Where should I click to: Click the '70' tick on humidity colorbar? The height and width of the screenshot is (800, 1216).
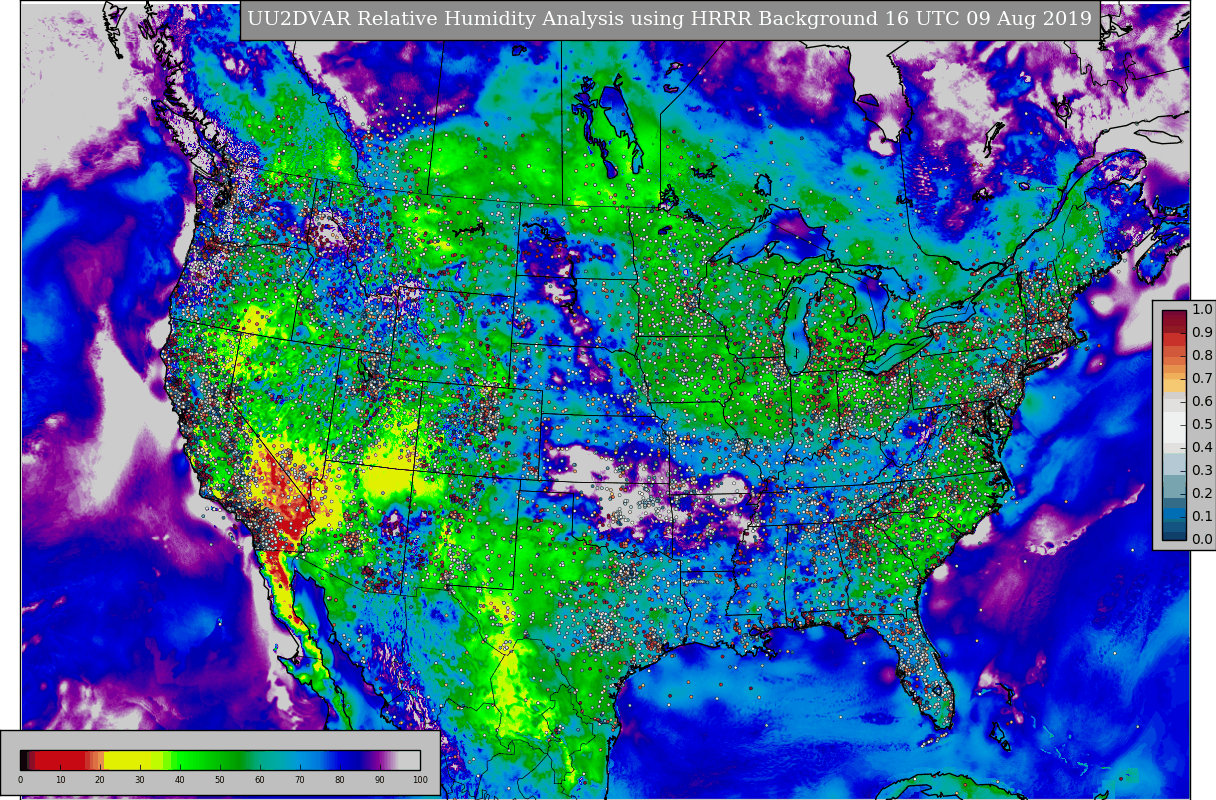300,780
